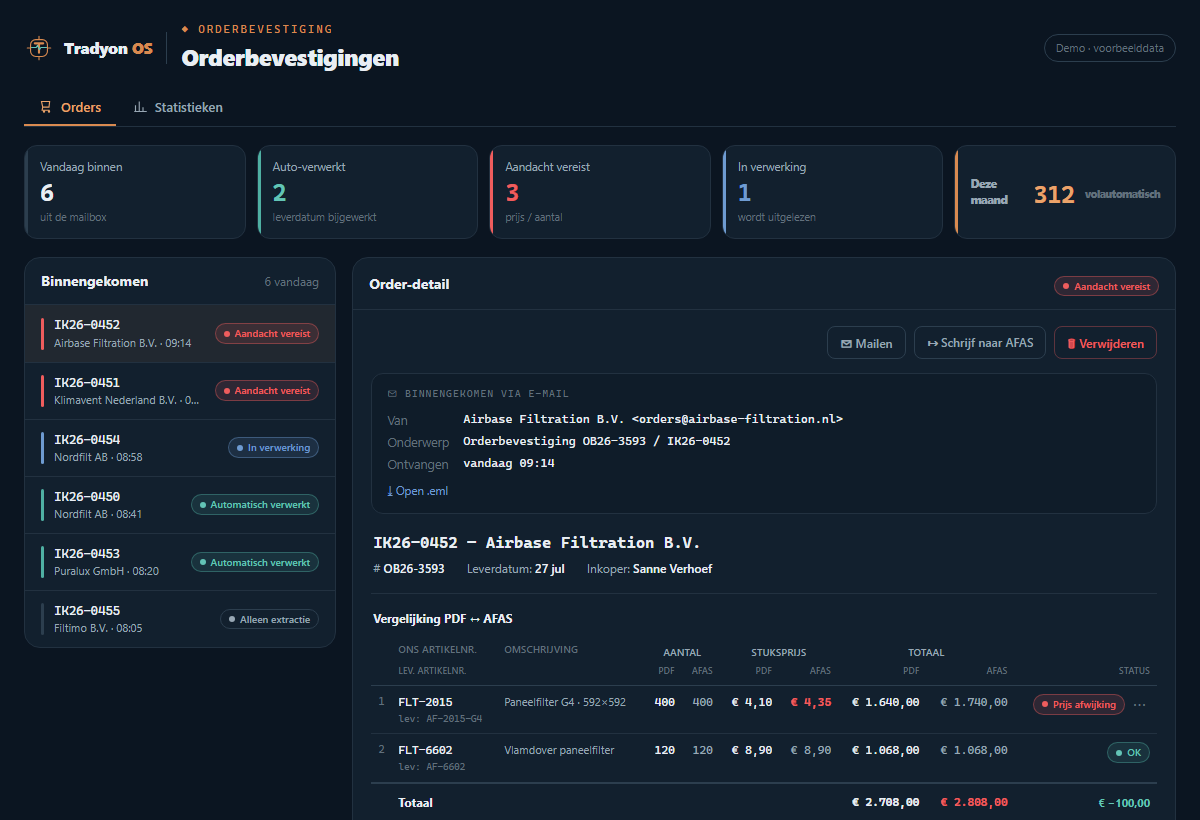Click the PDF grand total € 2.708,00
The width and height of the screenshot is (1200, 820).
pyautogui.click(x=886, y=802)
